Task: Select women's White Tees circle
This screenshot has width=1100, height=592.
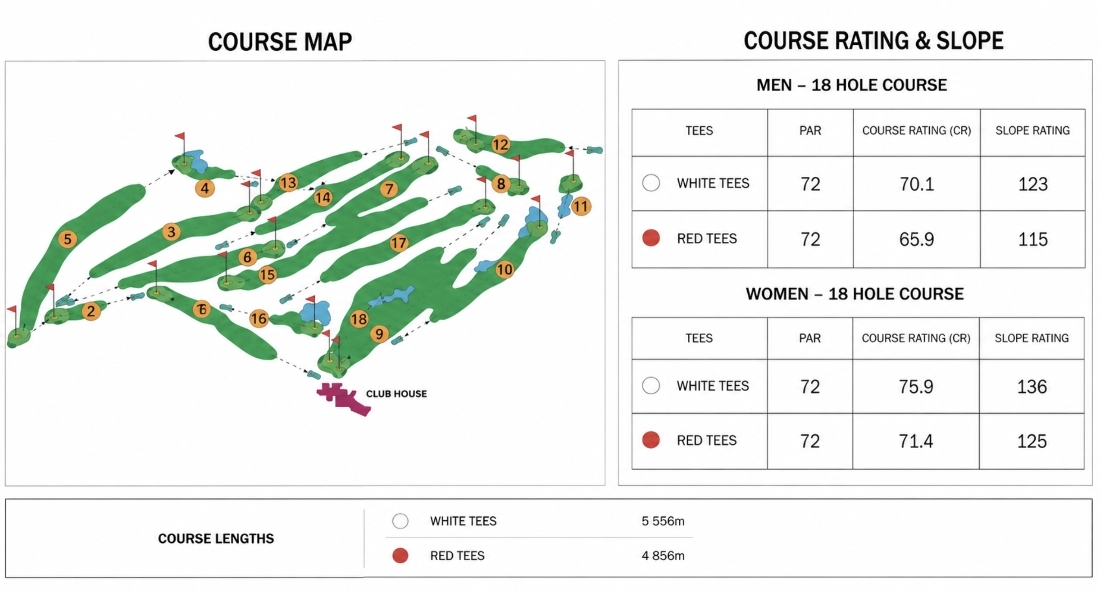Action: [651, 386]
